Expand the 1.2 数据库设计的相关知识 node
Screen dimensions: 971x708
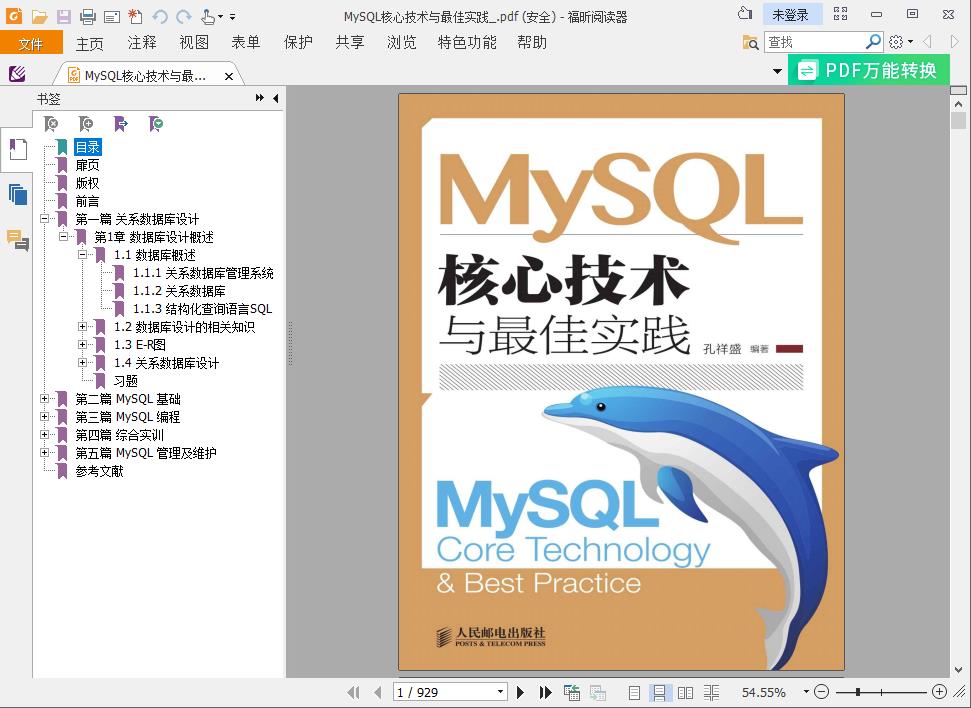(82, 326)
